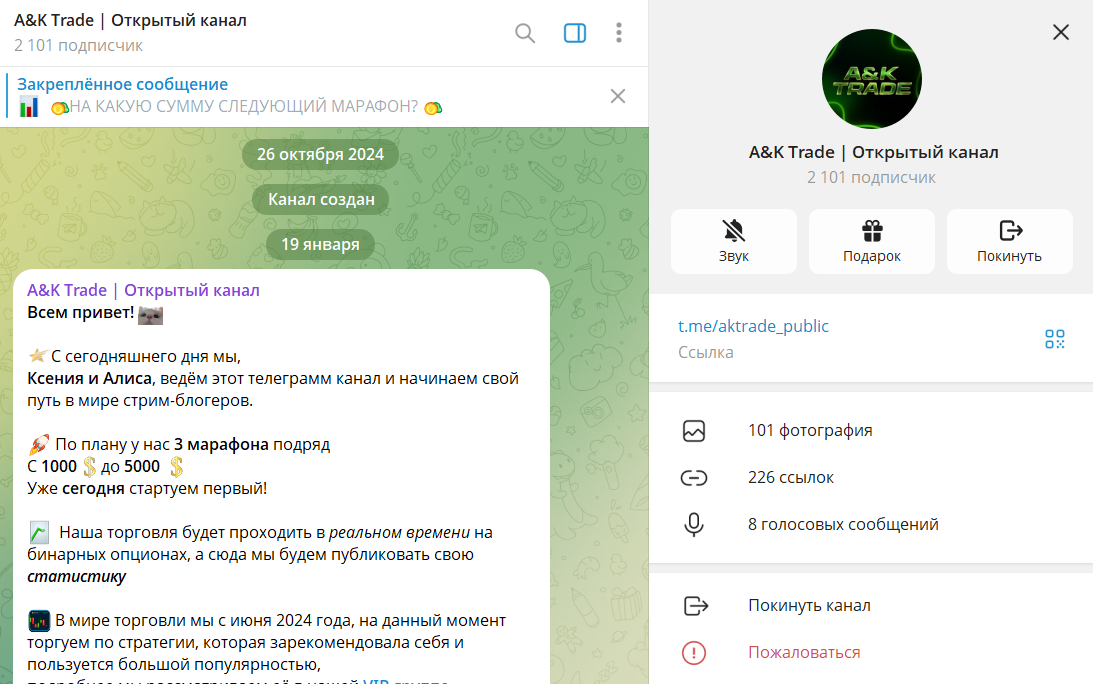Open the 8 голосовых сообщений section

pyautogui.click(x=842, y=524)
